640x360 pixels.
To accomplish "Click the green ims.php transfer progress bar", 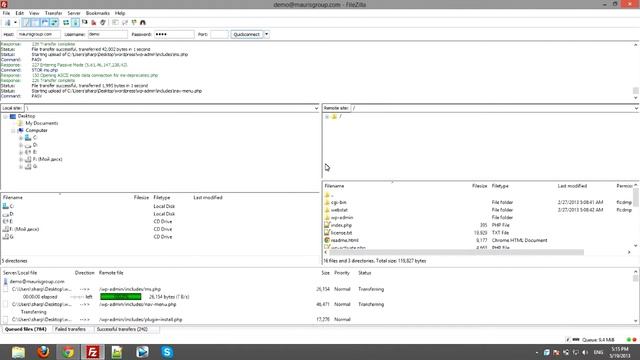I will pyautogui.click(x=121, y=297).
